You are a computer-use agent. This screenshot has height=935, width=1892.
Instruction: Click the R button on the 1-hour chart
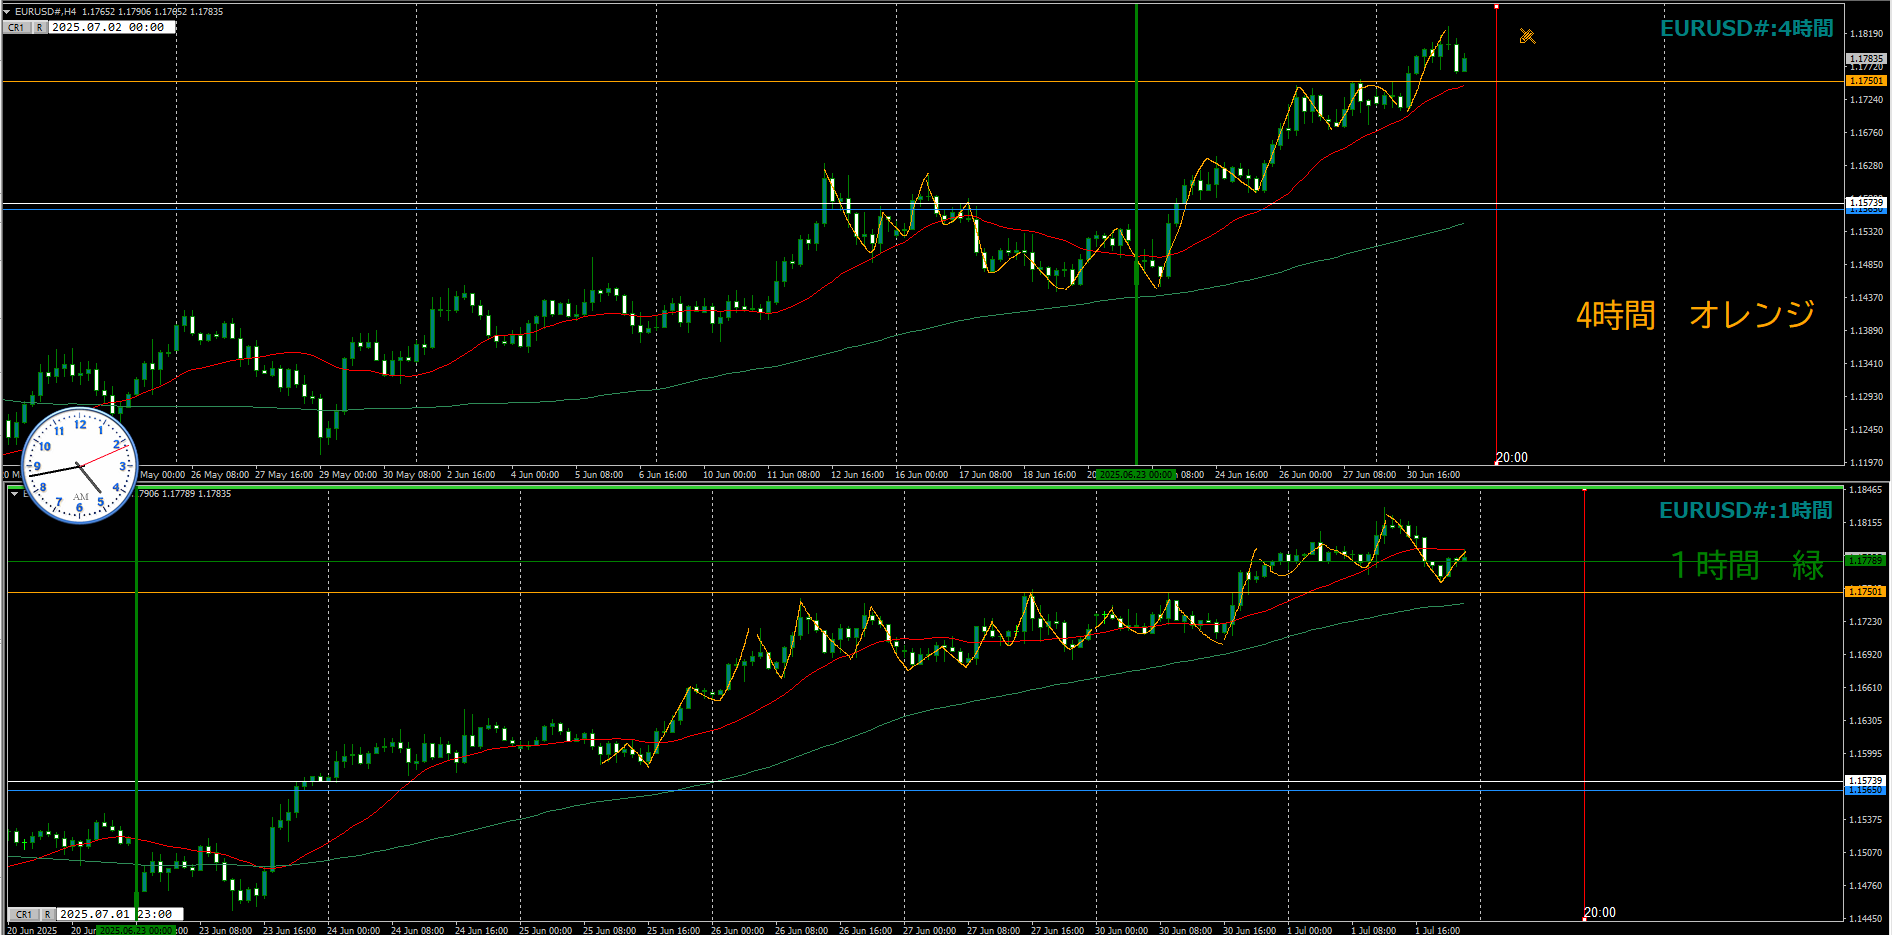(48, 914)
